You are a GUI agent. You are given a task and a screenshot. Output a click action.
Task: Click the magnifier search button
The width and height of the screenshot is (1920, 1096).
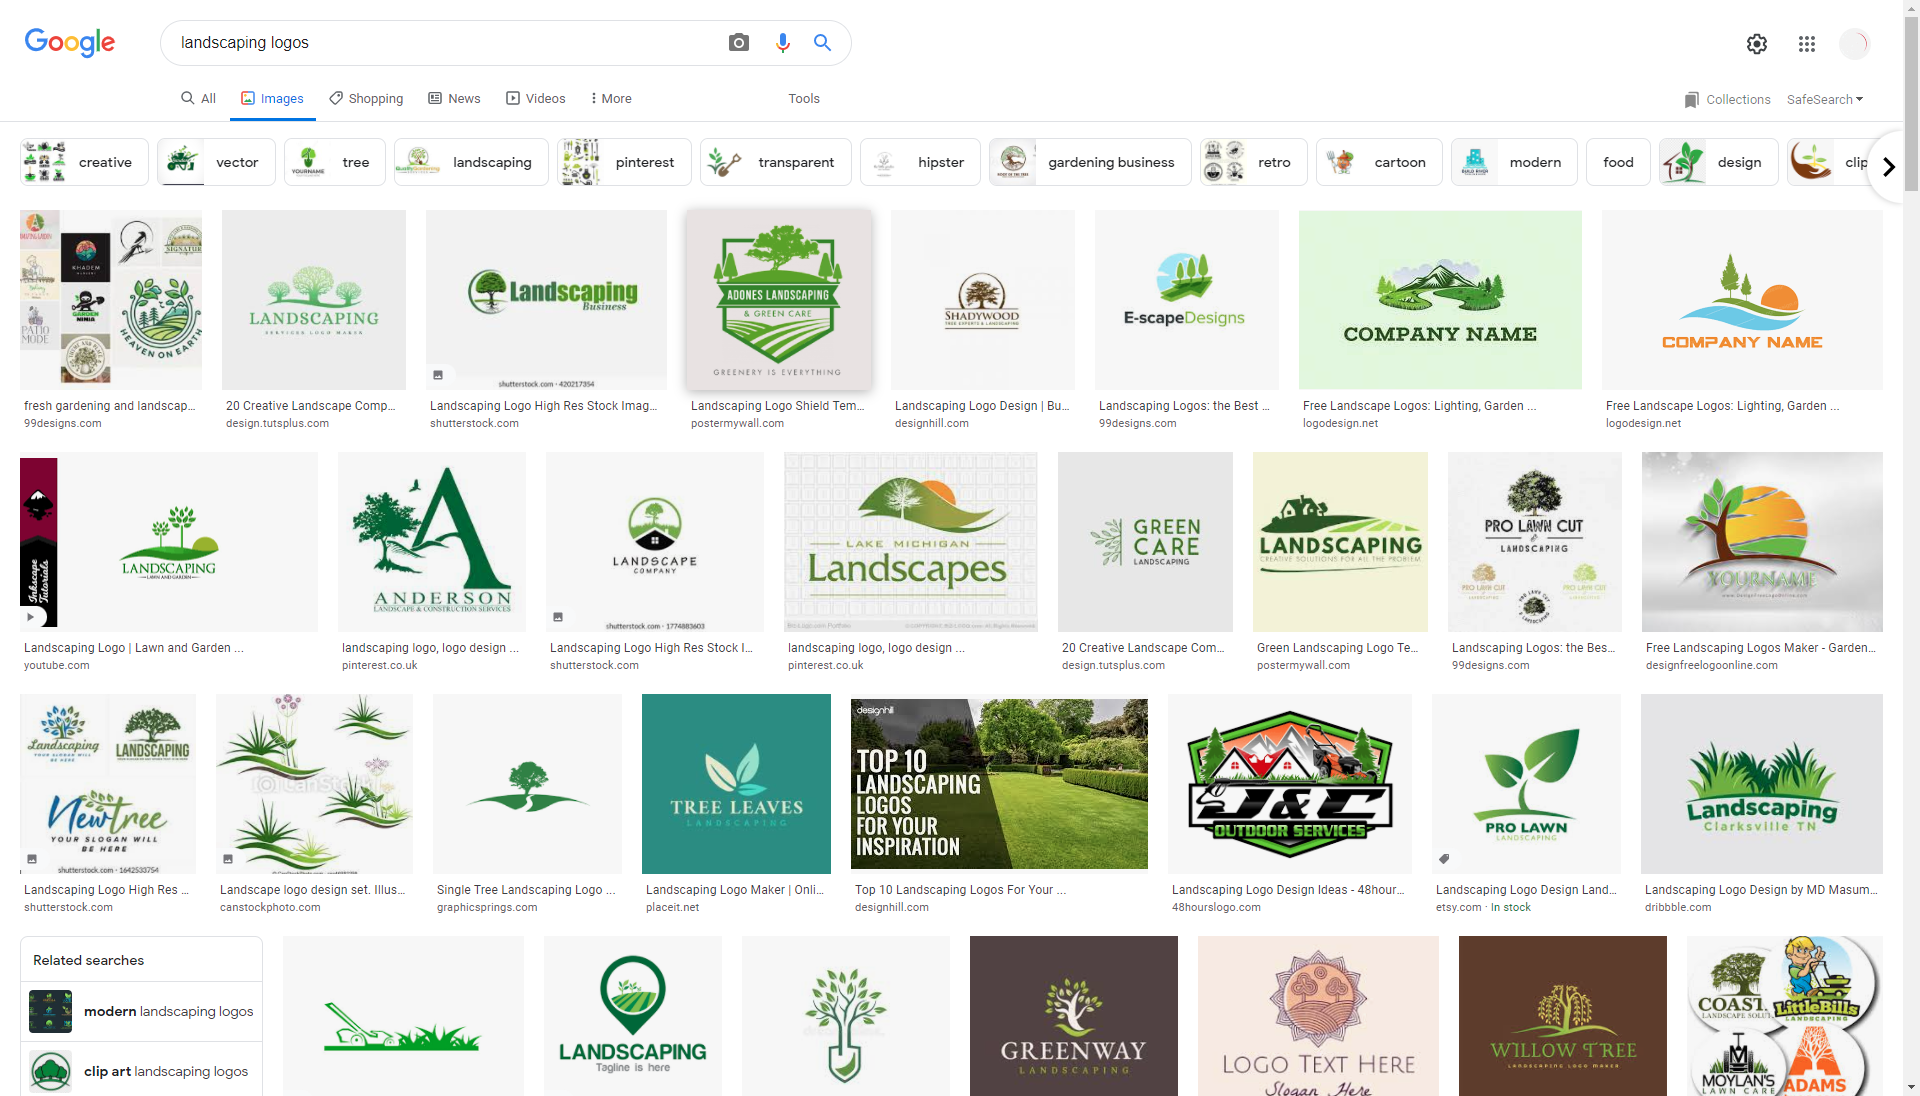[x=822, y=43]
